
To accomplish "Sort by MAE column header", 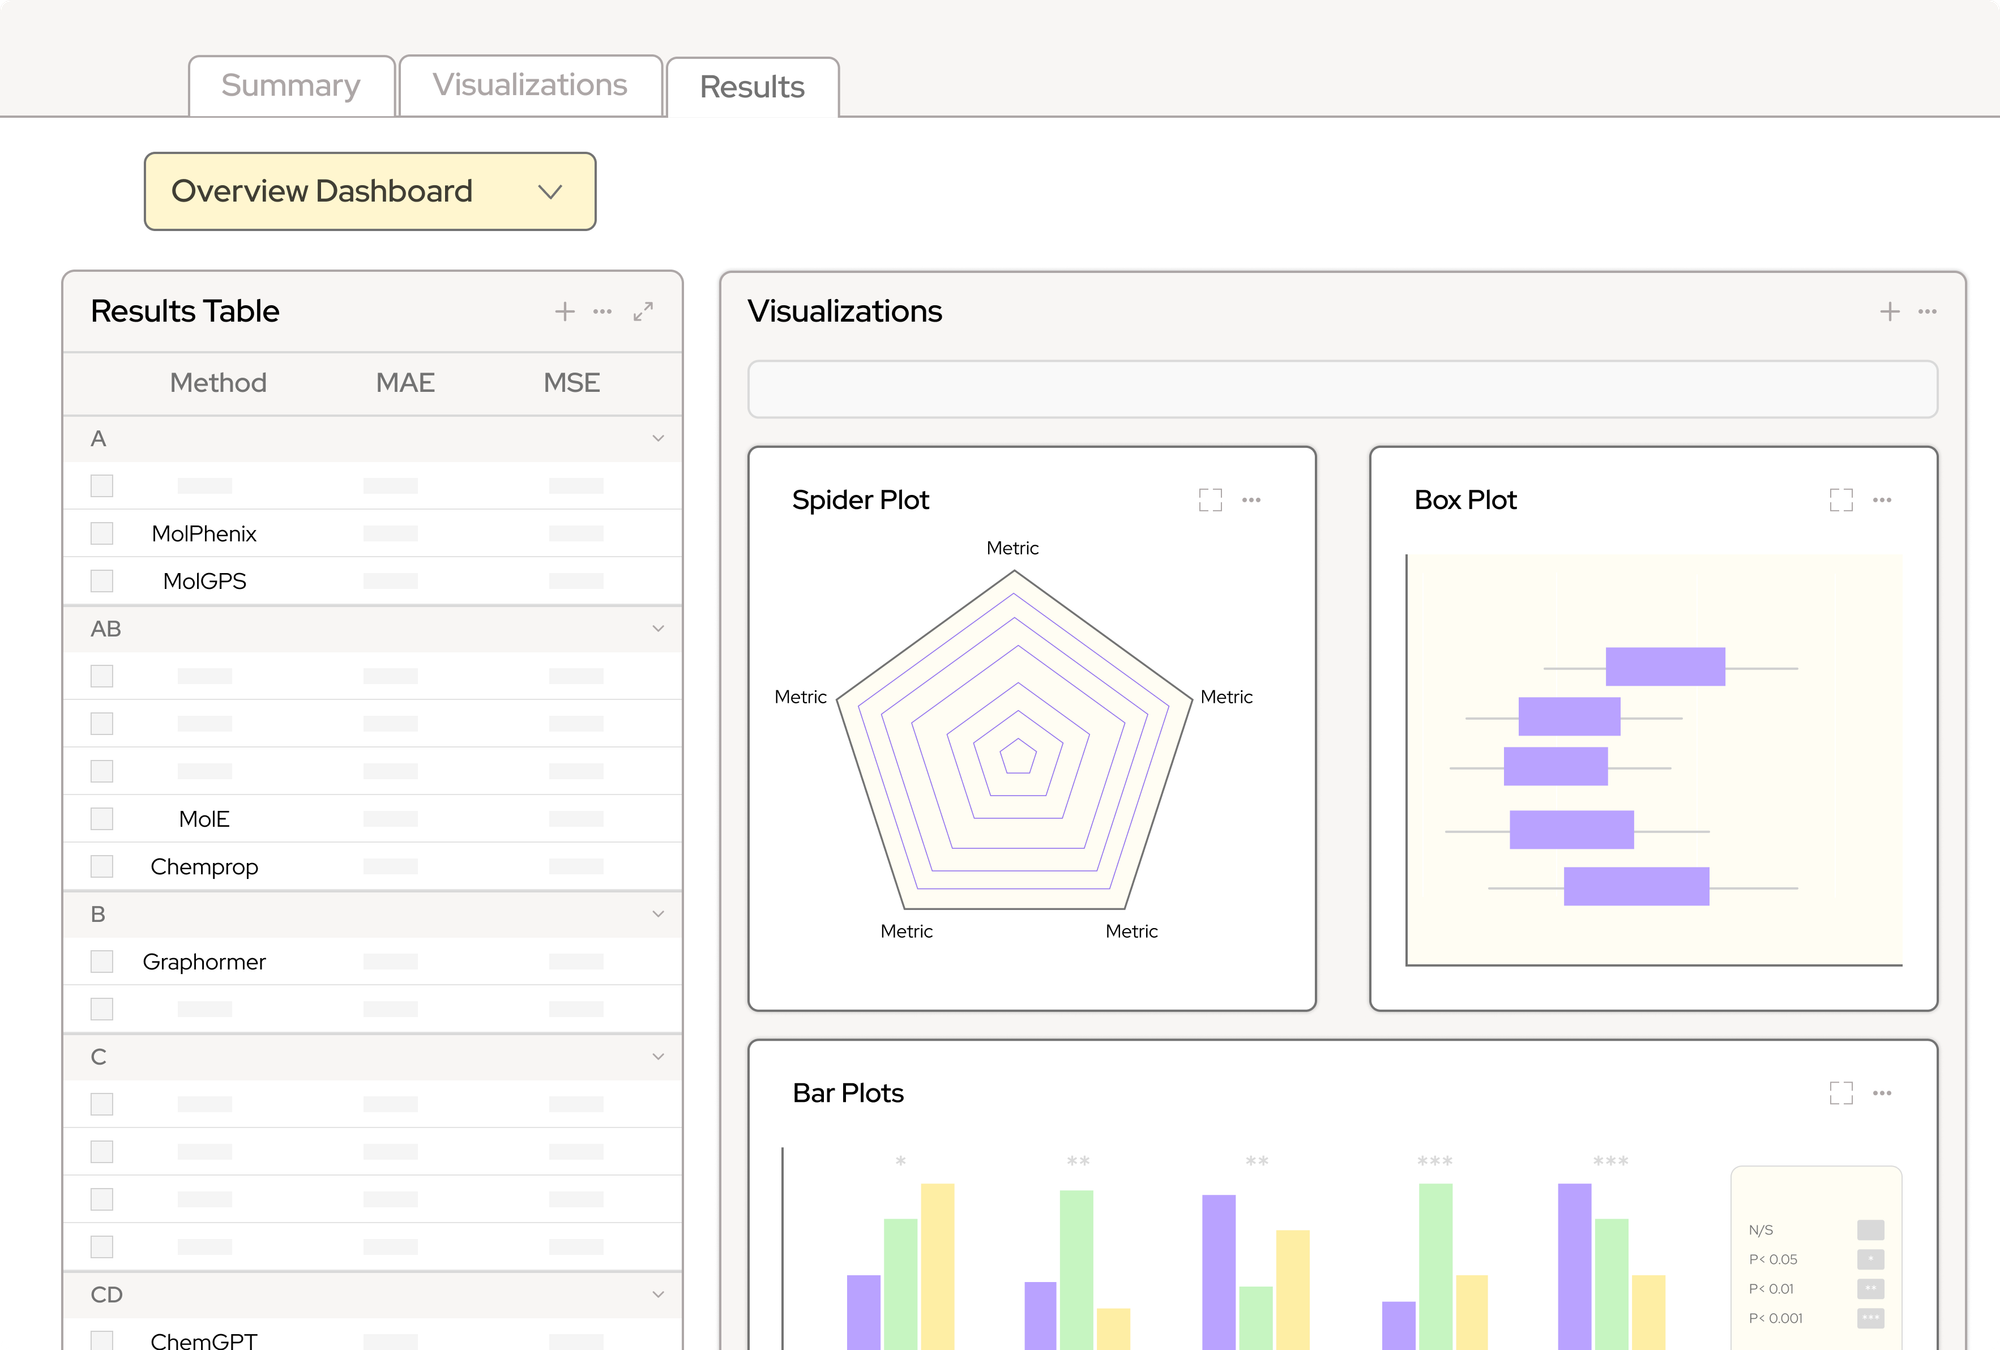I will click(405, 383).
